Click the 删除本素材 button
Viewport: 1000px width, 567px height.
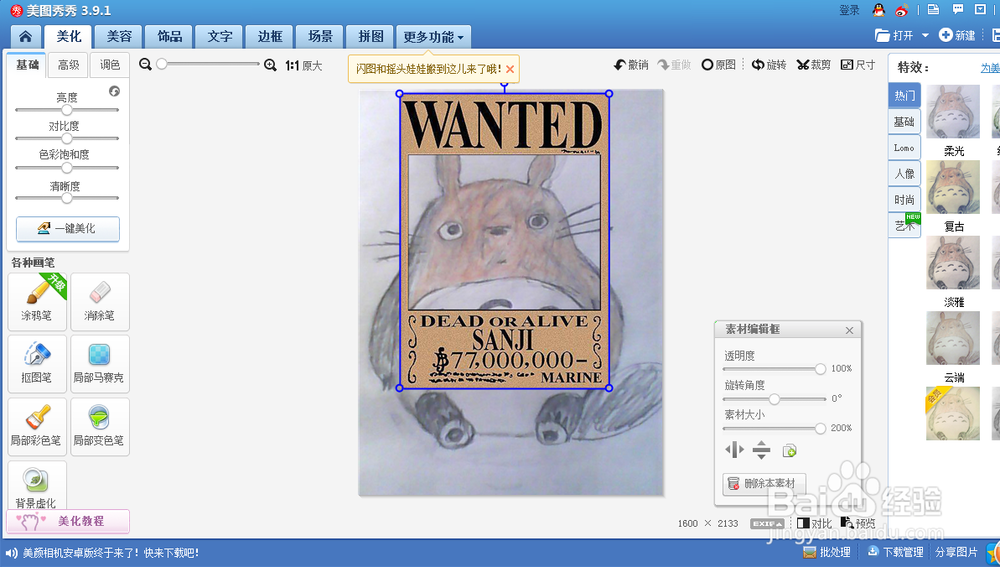pos(764,483)
